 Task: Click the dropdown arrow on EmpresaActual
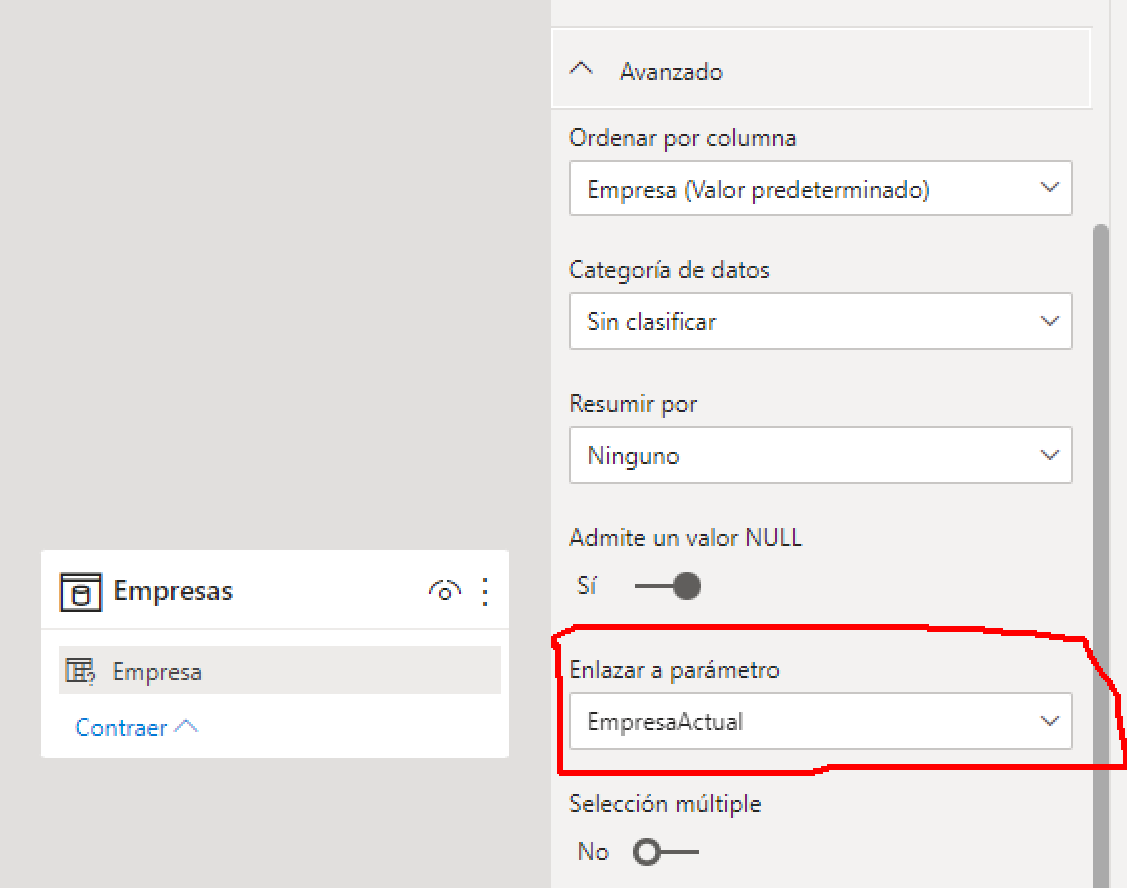1050,721
